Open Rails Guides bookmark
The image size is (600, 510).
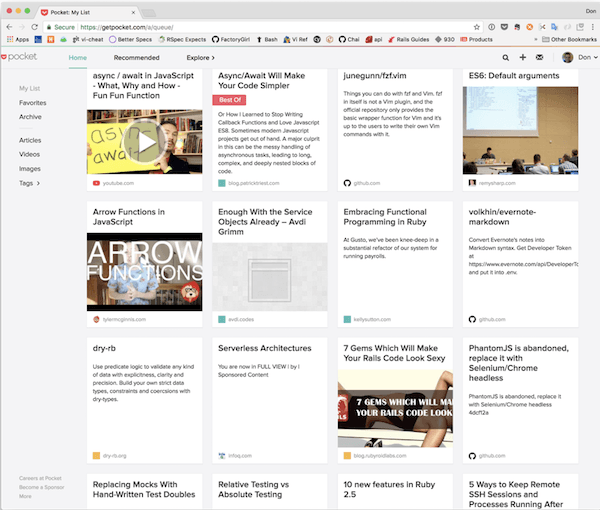tap(408, 39)
